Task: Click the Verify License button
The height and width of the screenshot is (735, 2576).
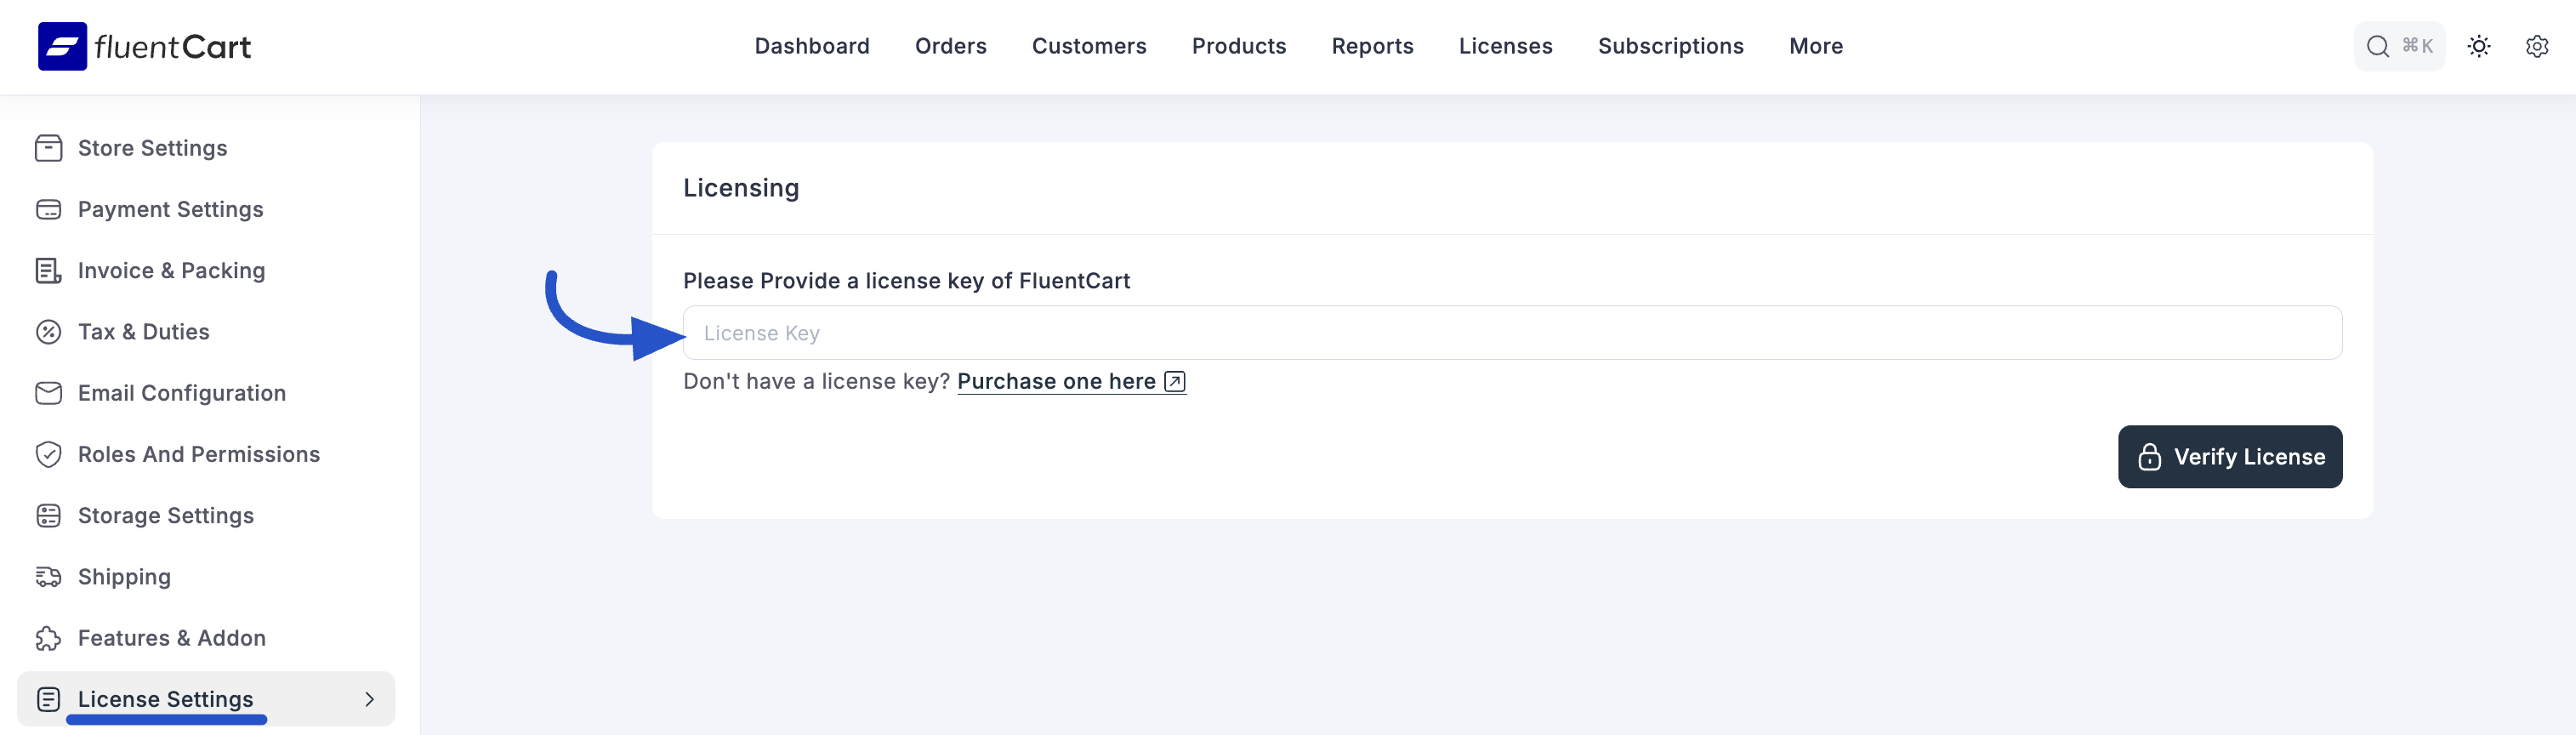Action: pos(2230,456)
